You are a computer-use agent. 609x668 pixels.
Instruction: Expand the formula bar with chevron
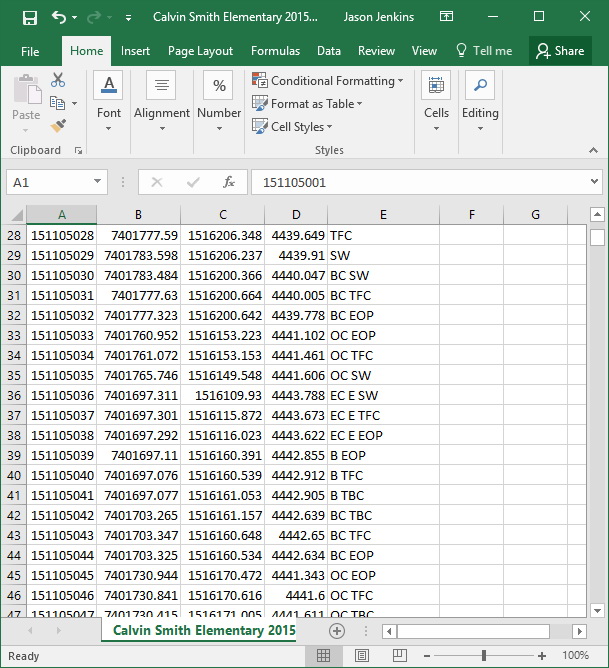click(x=594, y=181)
